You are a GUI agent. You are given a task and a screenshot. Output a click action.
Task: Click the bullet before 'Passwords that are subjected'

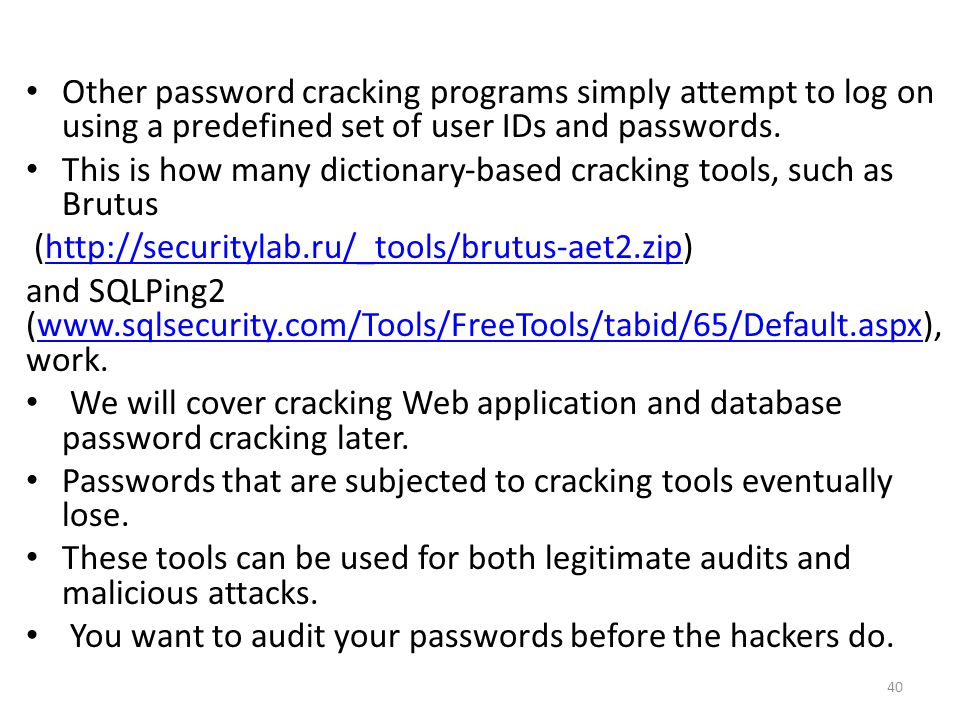point(32,481)
